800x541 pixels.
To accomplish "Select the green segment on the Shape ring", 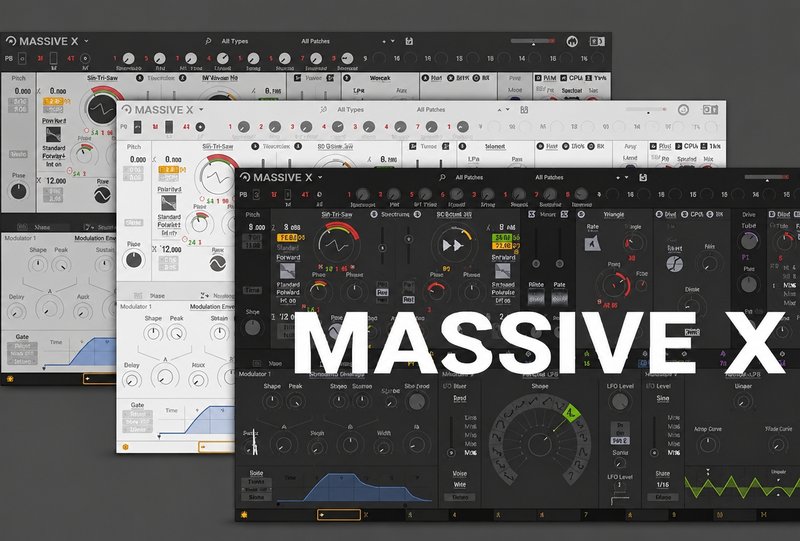I will coord(571,412).
